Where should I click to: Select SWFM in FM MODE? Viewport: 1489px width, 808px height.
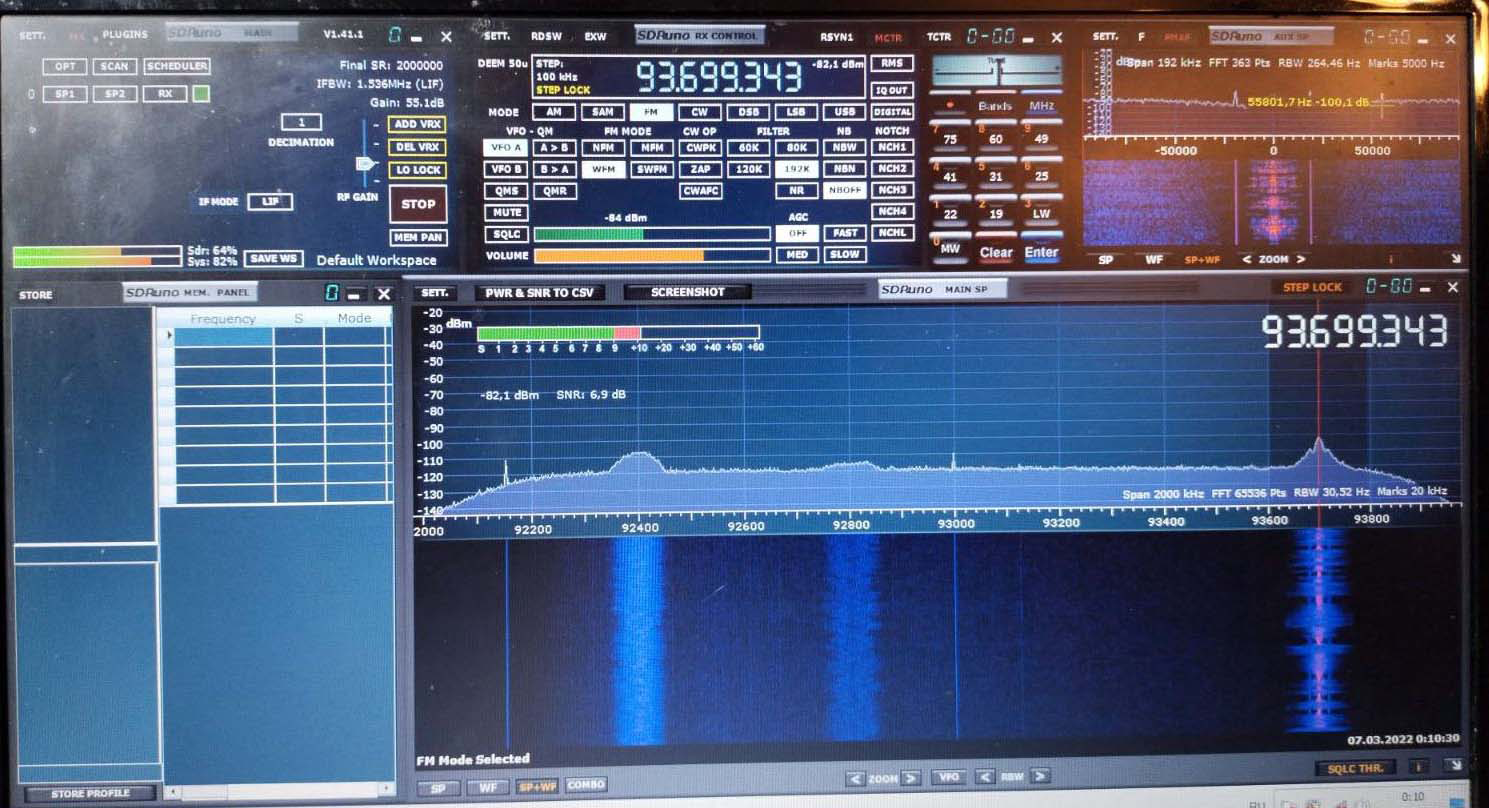coord(651,169)
